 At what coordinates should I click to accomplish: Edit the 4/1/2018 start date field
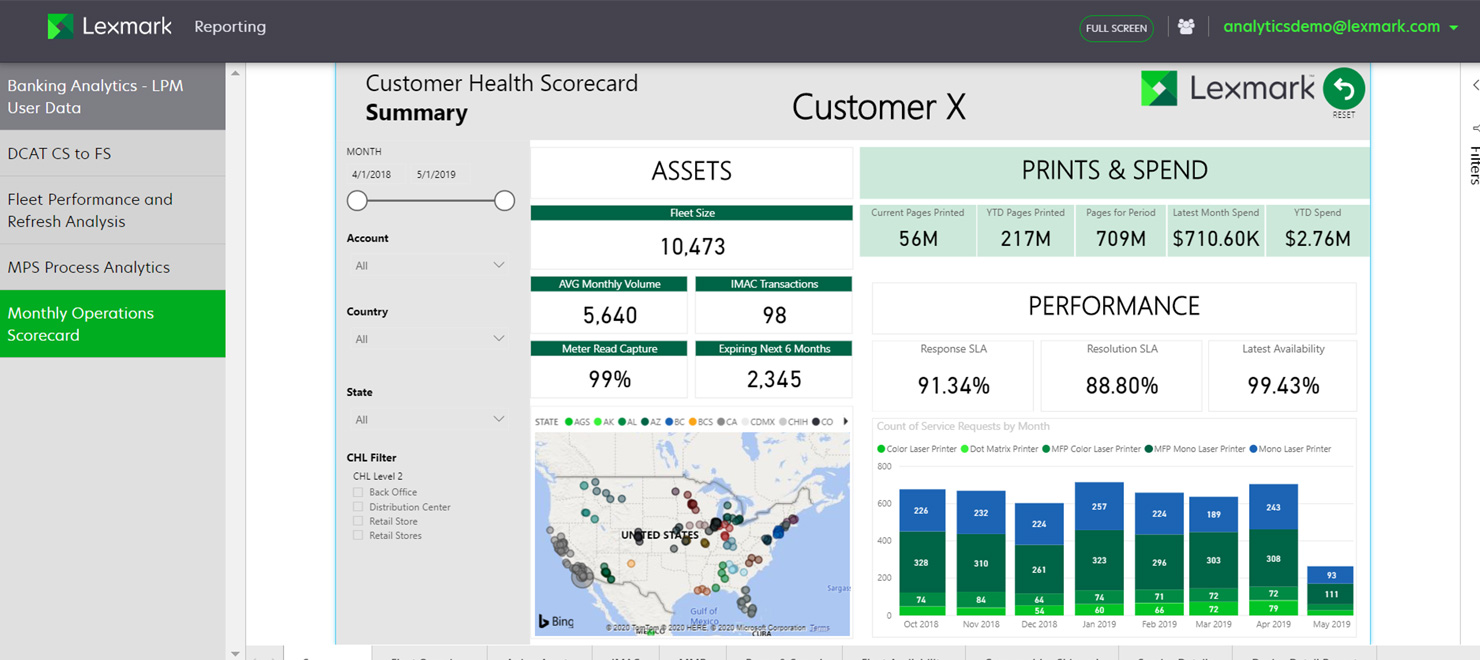(372, 175)
